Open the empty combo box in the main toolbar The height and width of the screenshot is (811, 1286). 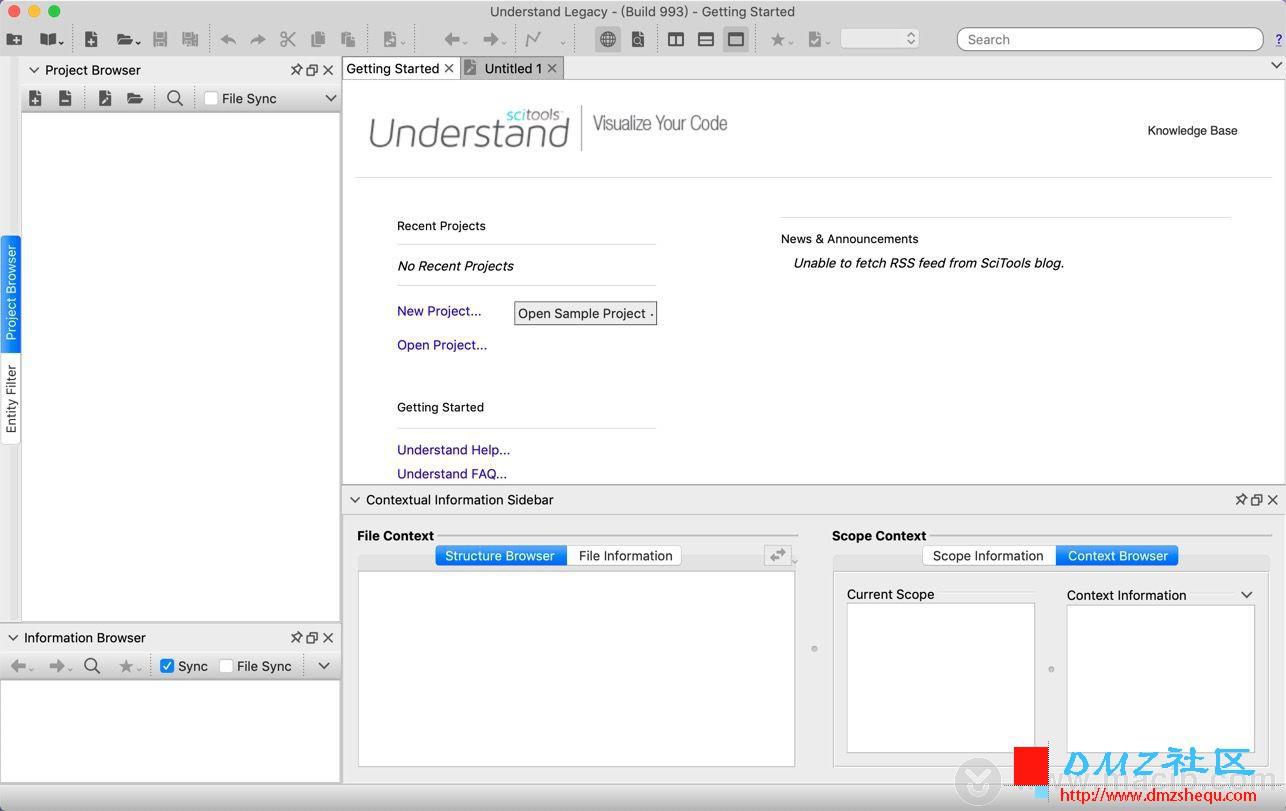click(x=880, y=39)
